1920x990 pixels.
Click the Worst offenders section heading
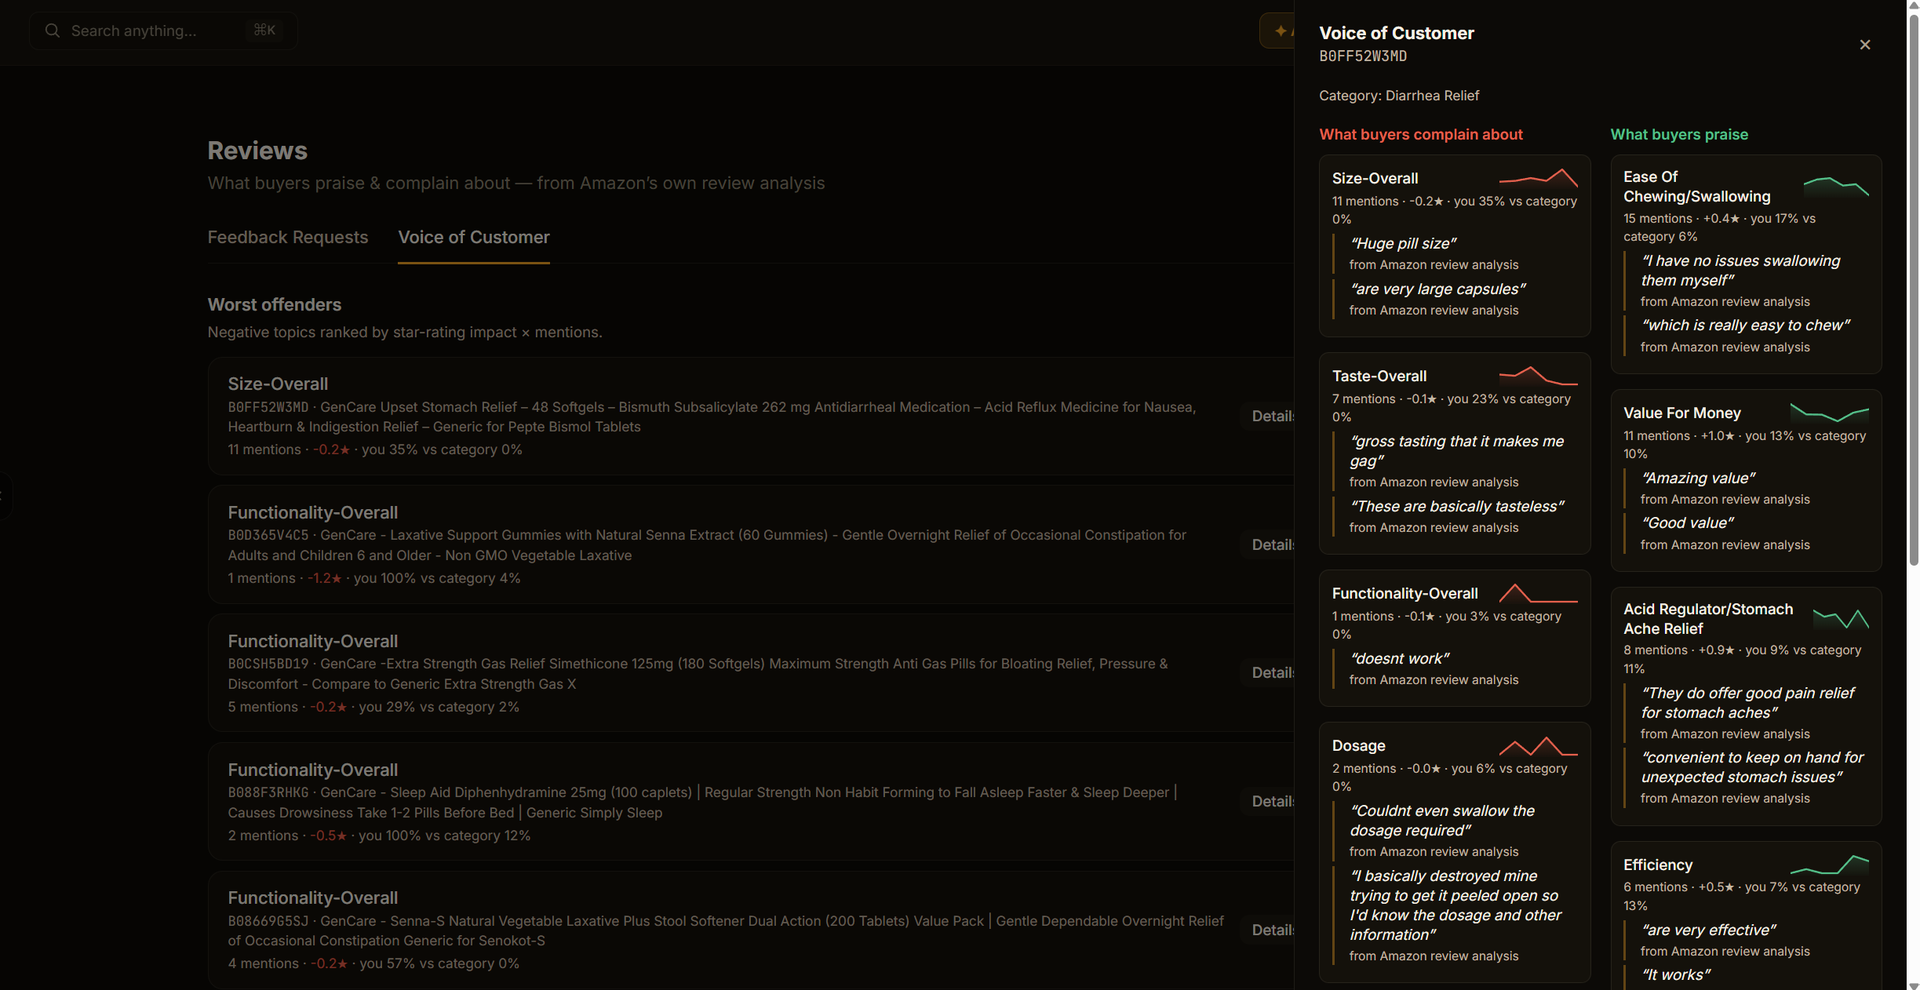click(x=274, y=305)
